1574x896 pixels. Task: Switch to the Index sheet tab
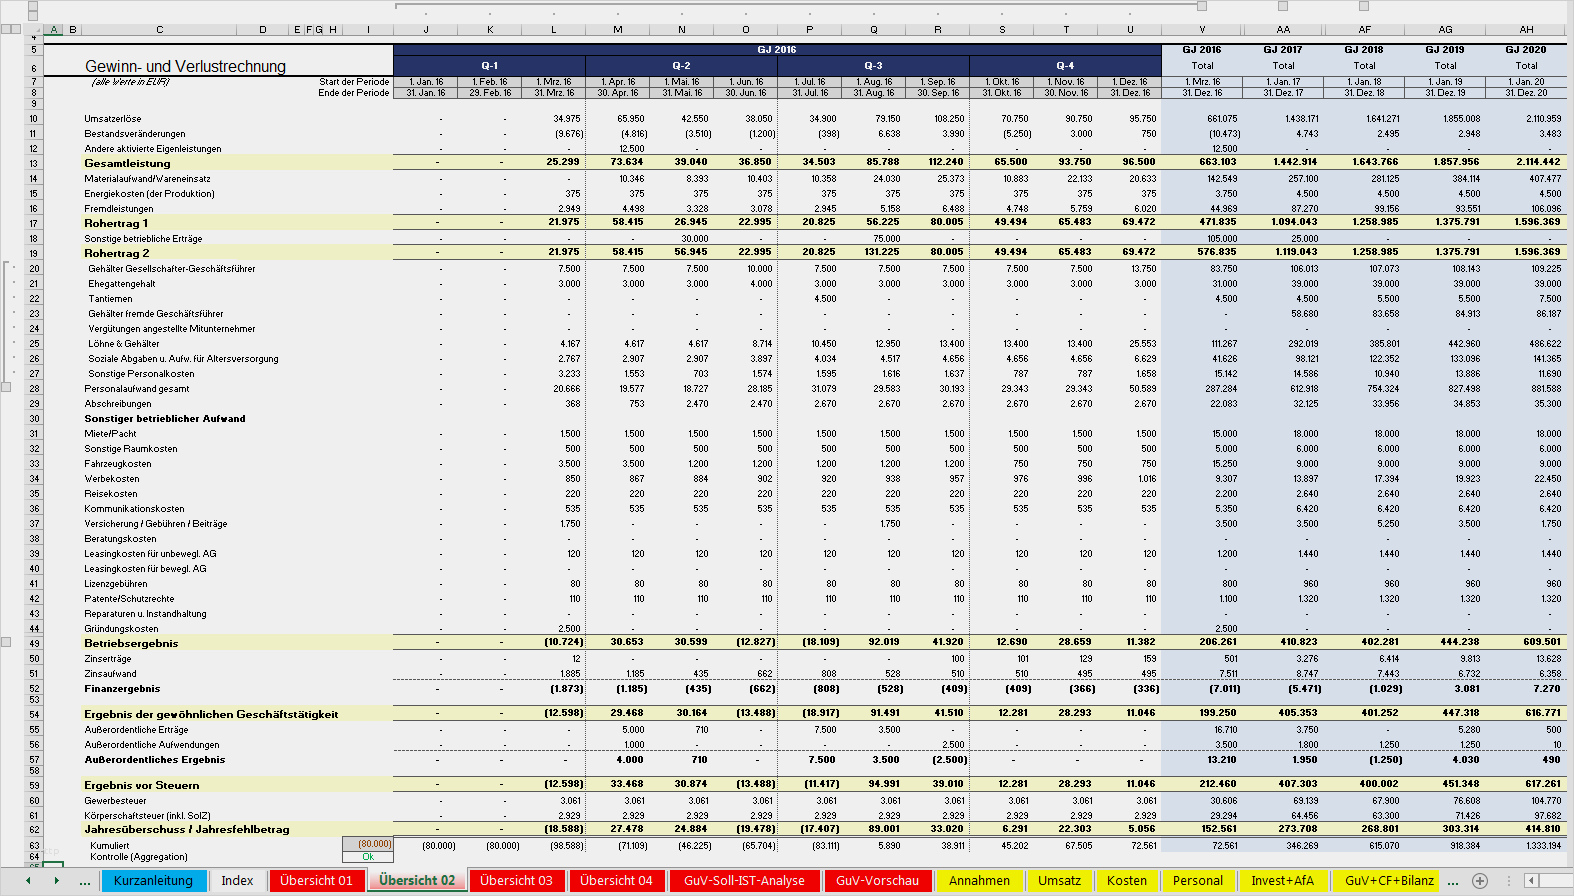(x=237, y=881)
